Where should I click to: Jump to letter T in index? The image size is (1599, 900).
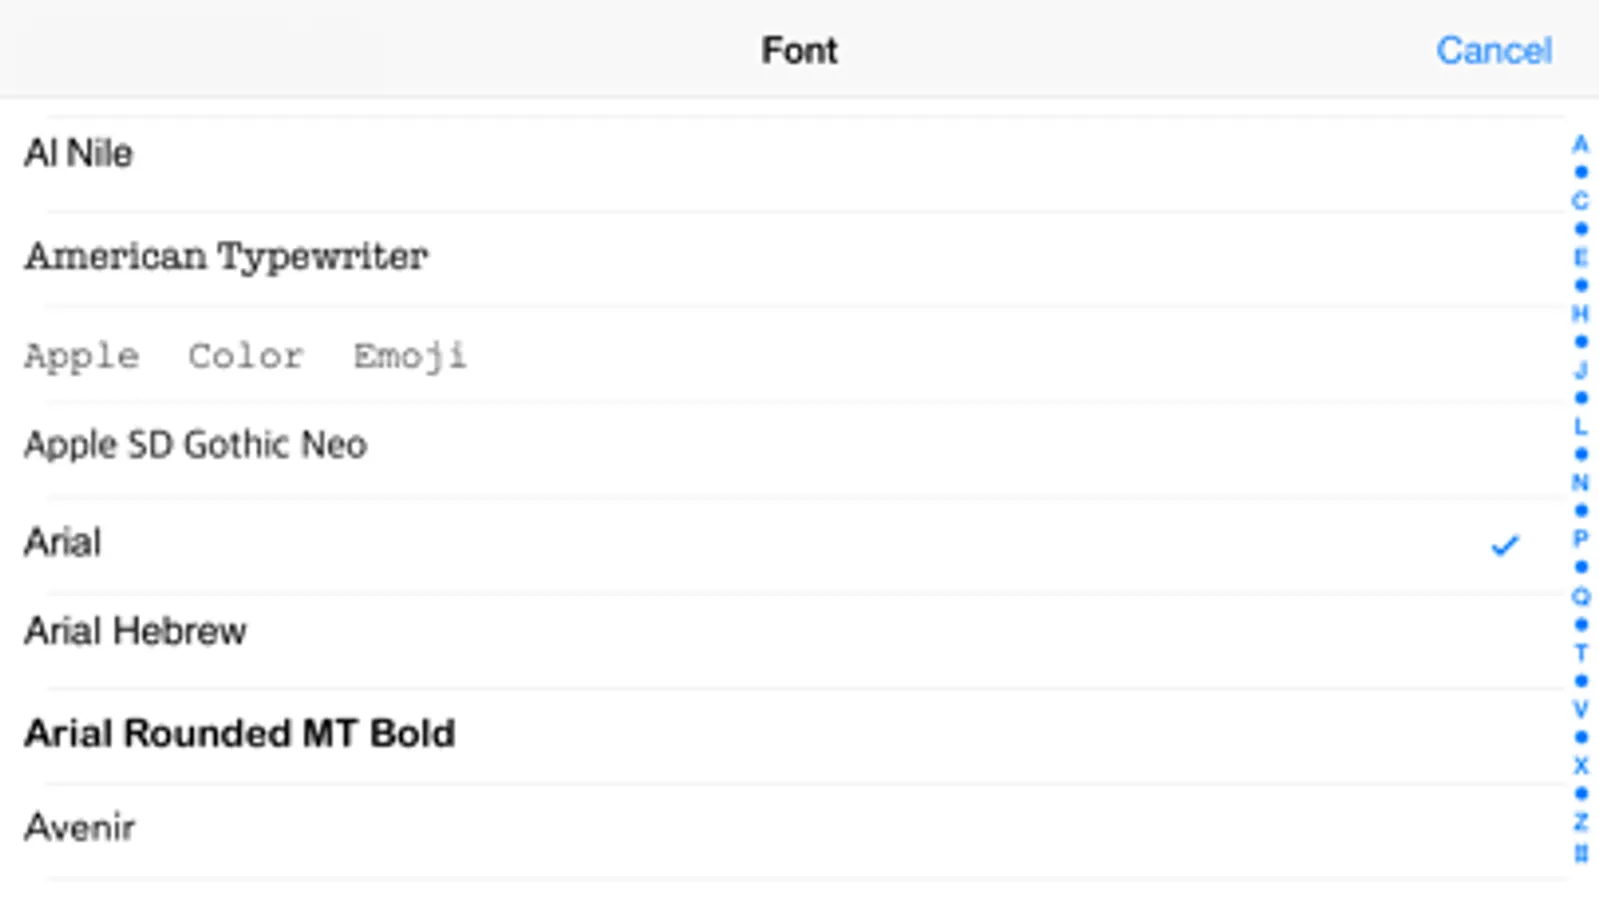point(1580,653)
